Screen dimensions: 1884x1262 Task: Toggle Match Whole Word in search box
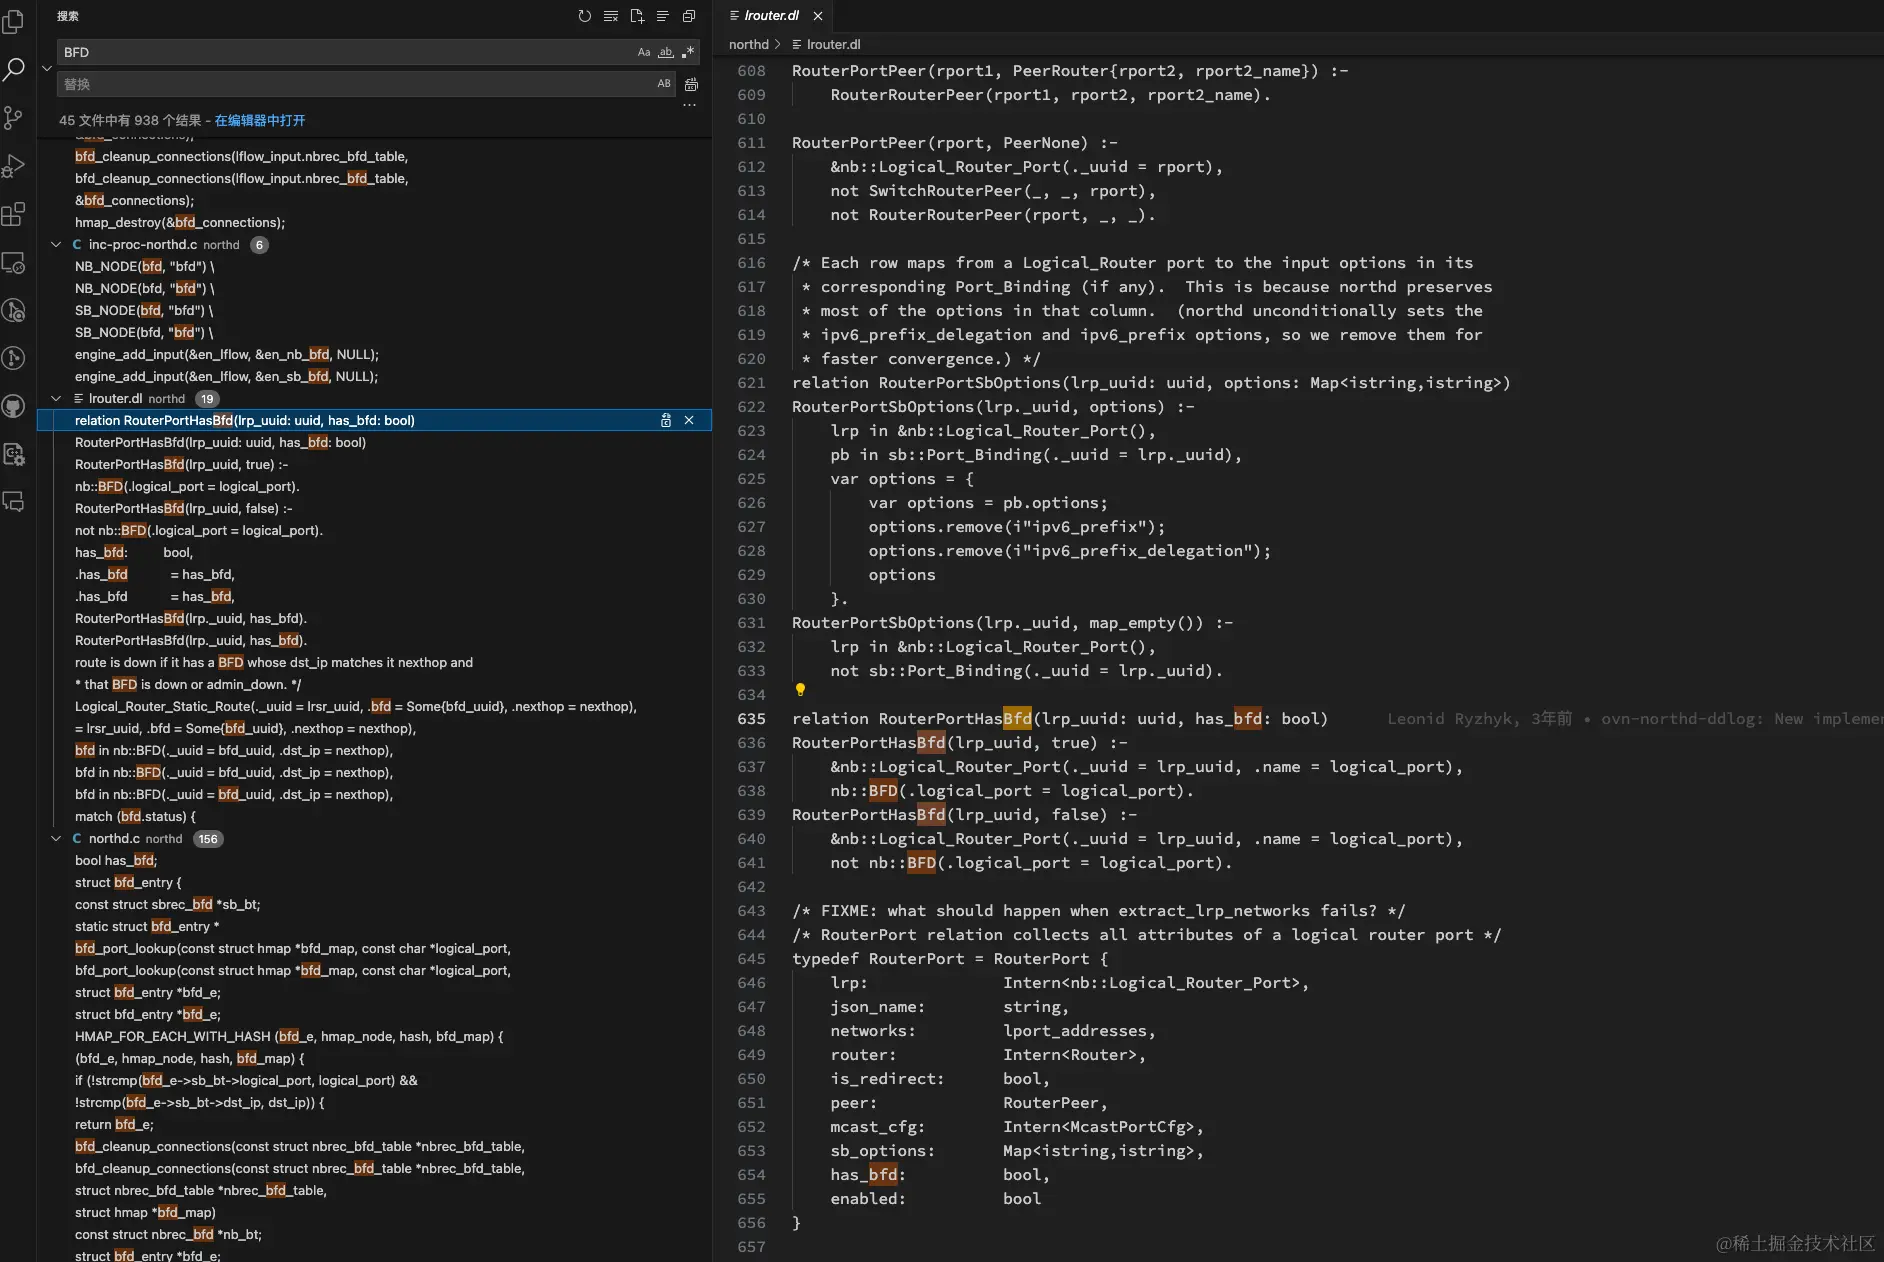pos(666,52)
